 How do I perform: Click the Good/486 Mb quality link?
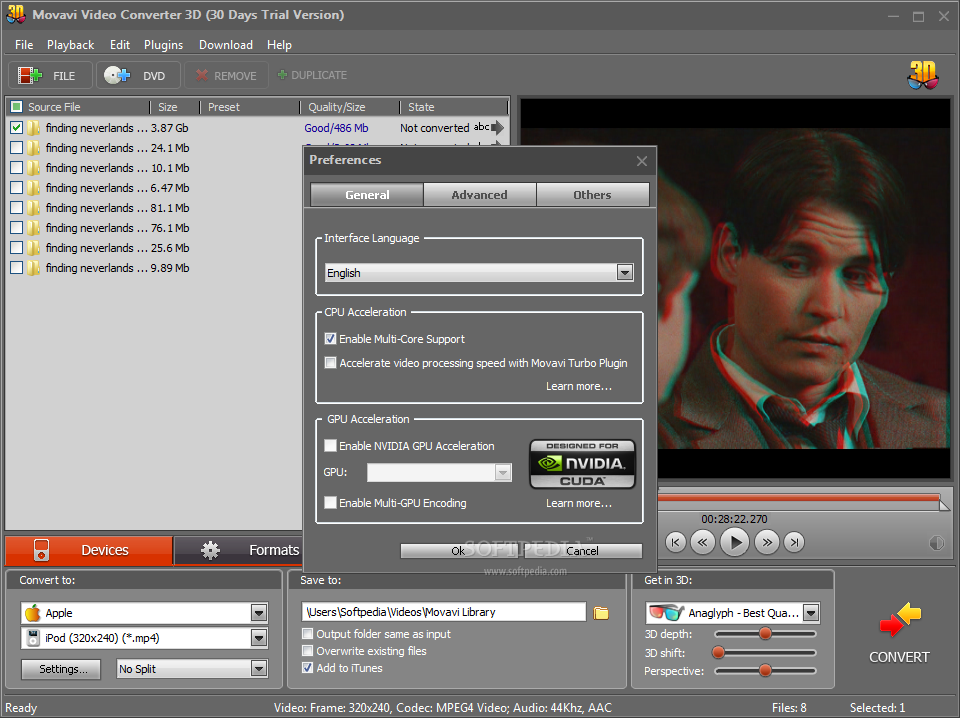336,128
